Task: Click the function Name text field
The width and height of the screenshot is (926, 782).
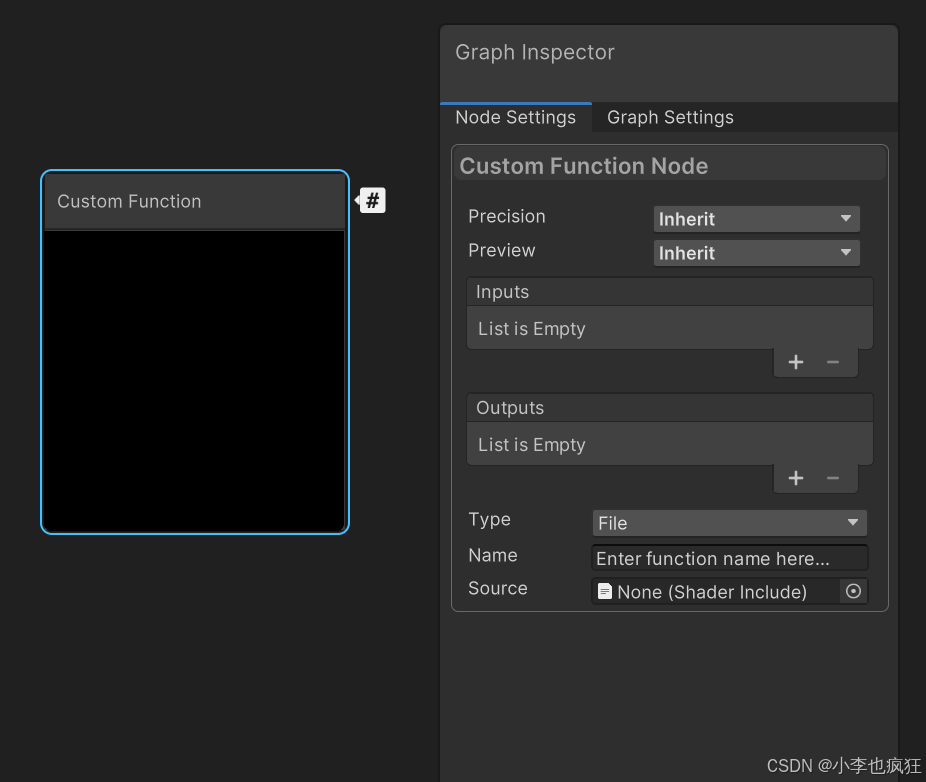Action: click(729, 558)
